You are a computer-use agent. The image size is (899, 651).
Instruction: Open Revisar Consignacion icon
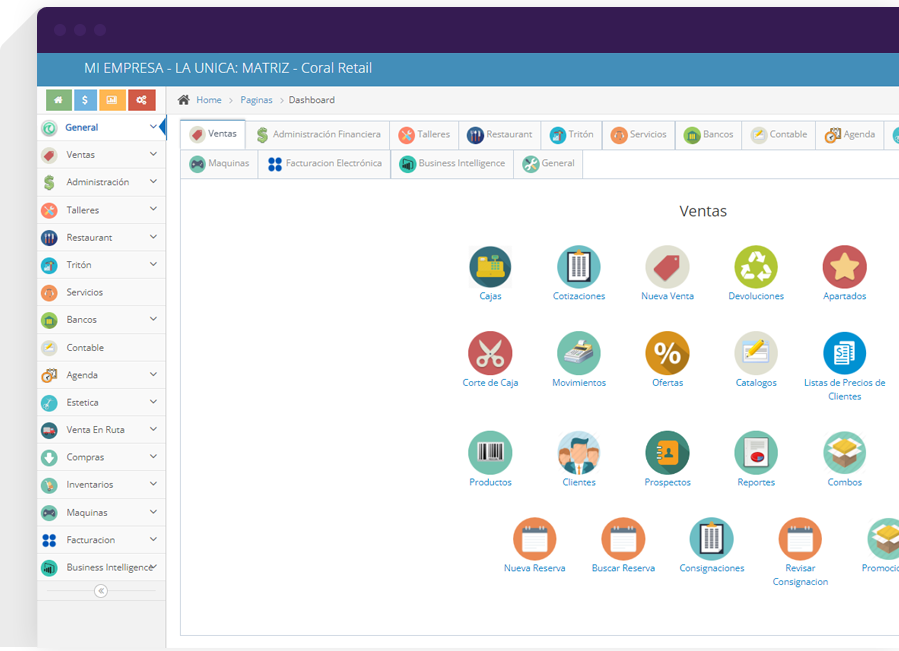coord(800,539)
